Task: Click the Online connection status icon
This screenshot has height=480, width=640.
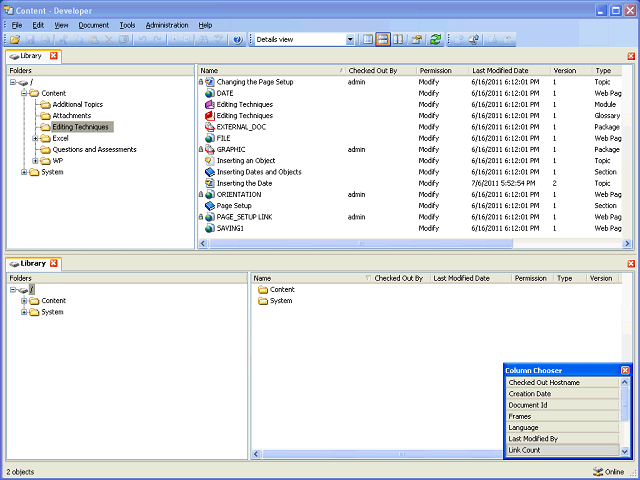Action: (598, 472)
